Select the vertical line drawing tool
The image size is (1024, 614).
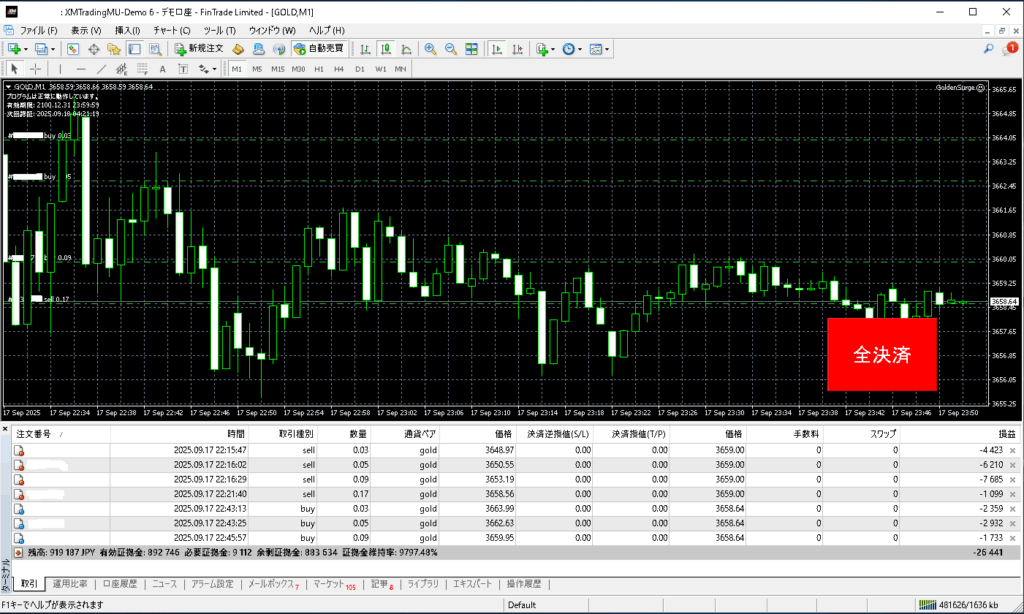(x=60, y=69)
